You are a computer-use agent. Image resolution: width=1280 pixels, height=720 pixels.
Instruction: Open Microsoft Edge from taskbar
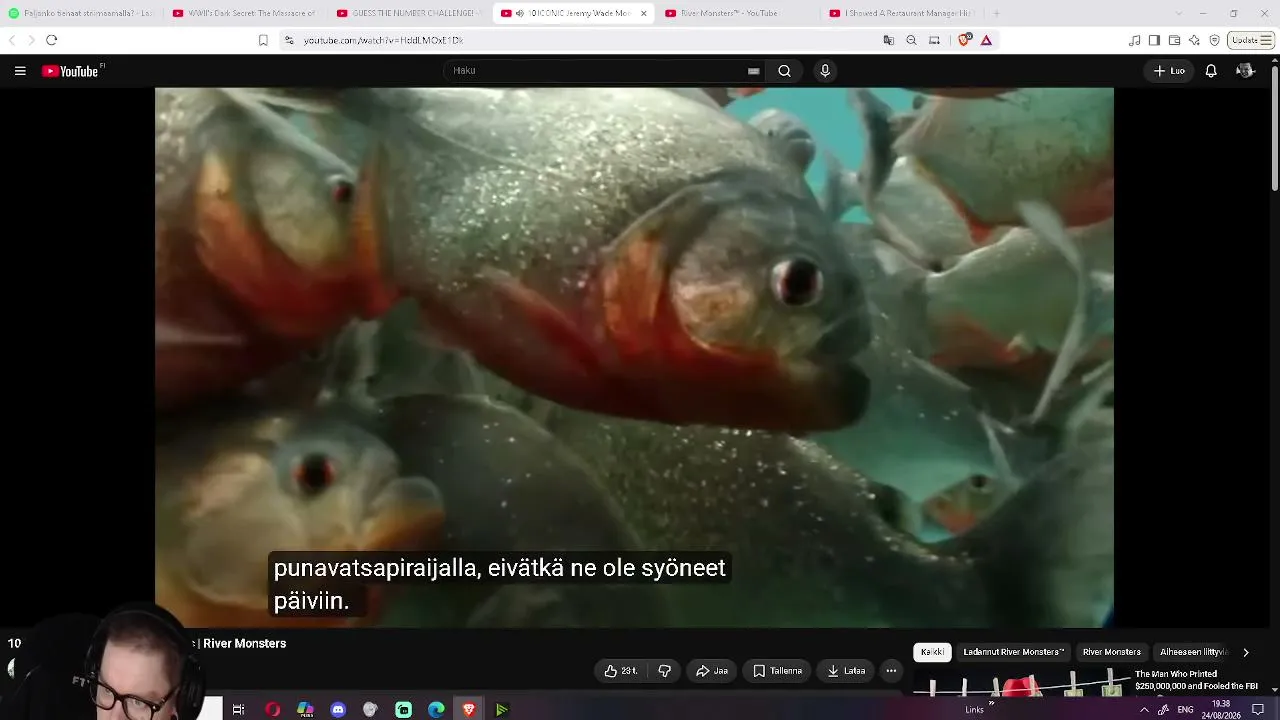pos(436,709)
